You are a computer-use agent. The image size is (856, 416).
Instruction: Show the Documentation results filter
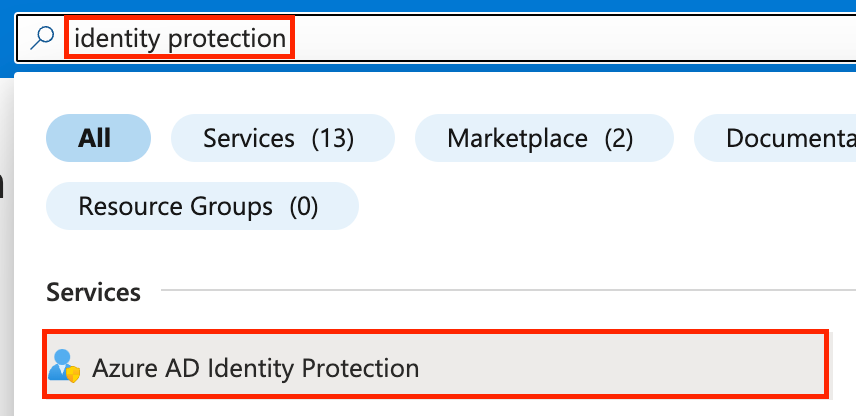click(x=780, y=138)
